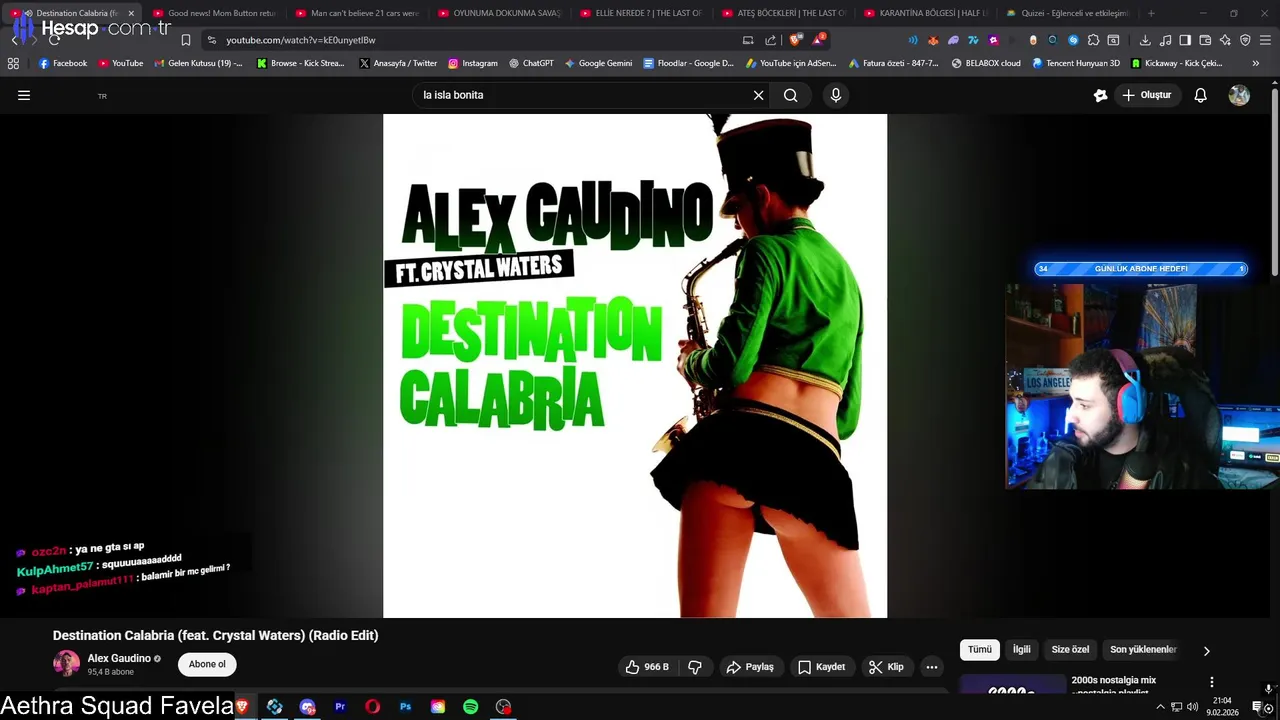Dislike the video with thumbs-down icon

[x=695, y=667]
